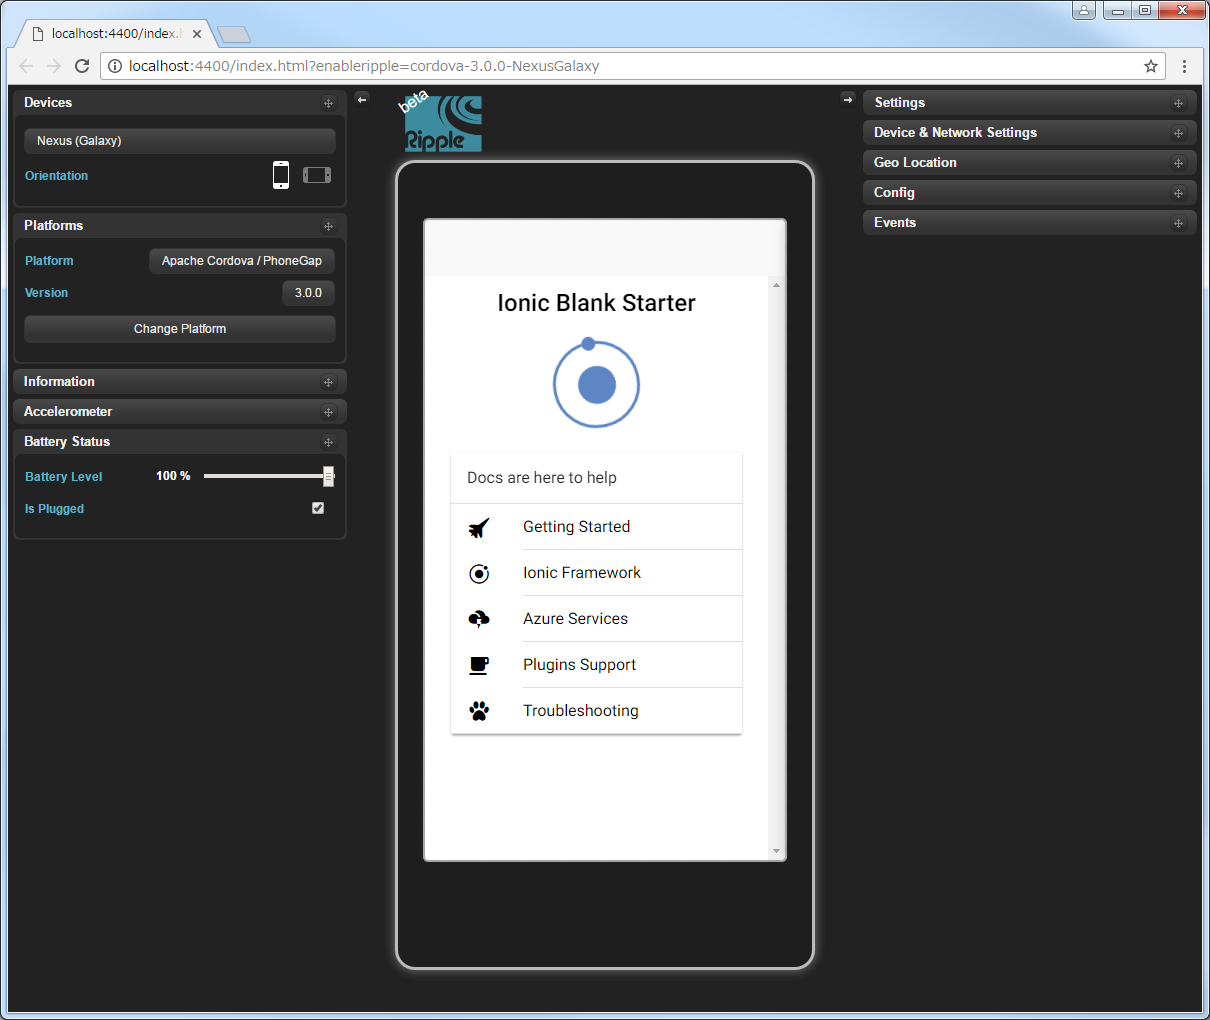1210x1020 pixels.
Task: Open Plugins Support docs item
Action: (596, 665)
